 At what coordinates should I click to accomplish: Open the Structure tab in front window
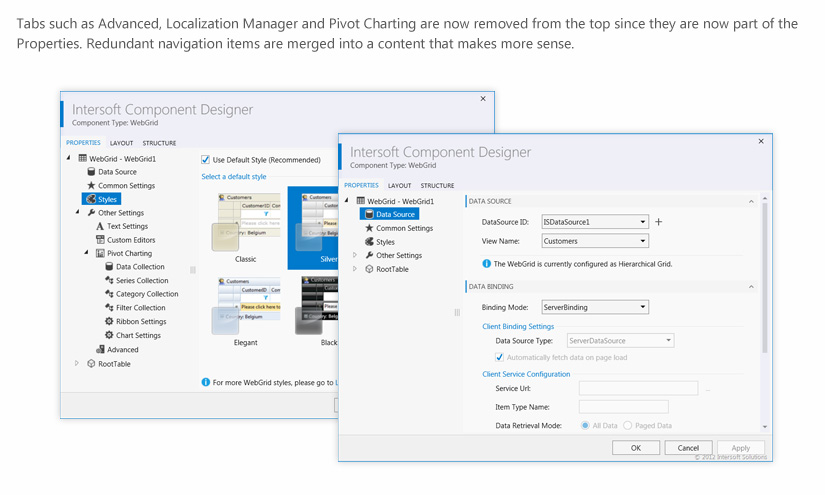(437, 186)
